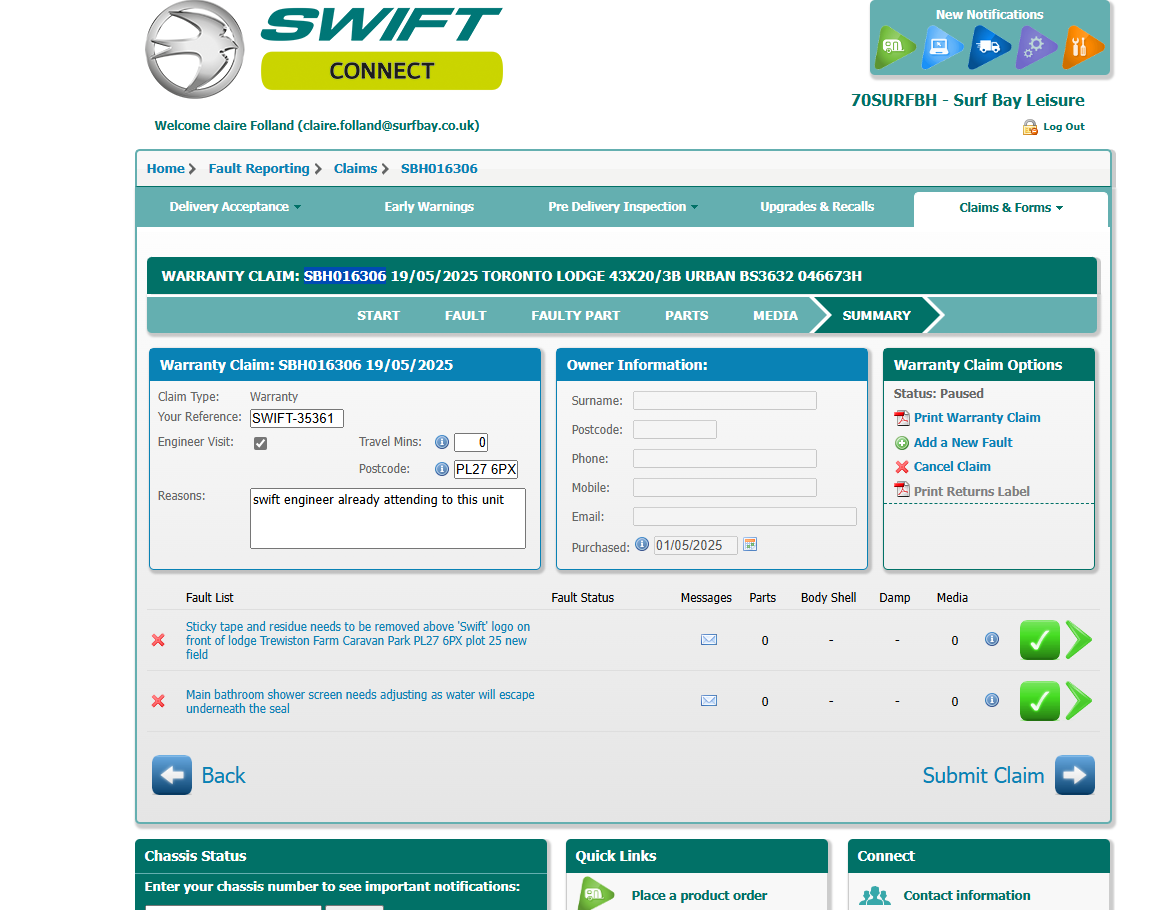Click the Reasons text area
The width and height of the screenshot is (1171, 910).
pos(388,519)
